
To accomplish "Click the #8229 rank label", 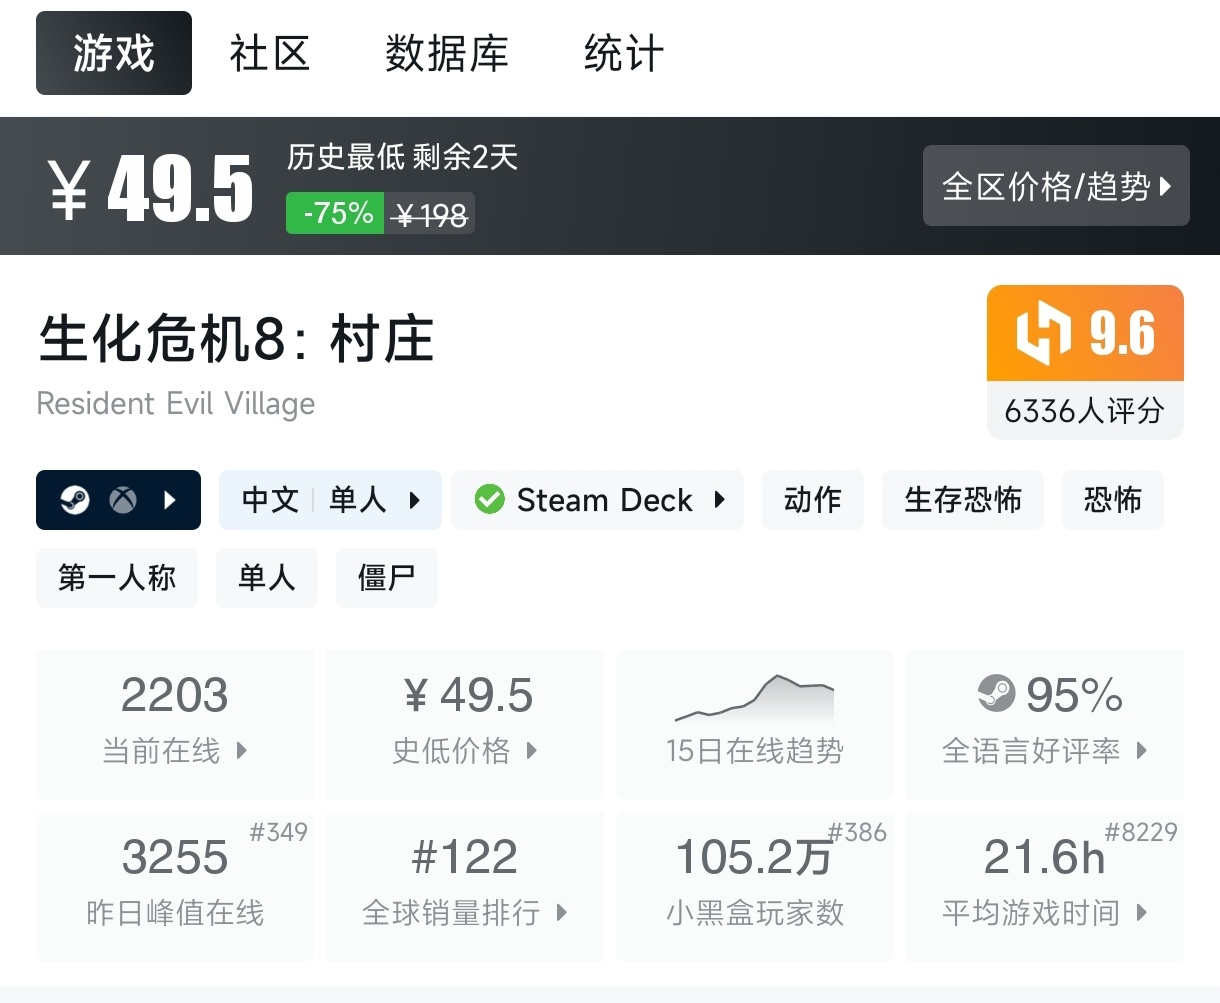I will click(x=1141, y=832).
